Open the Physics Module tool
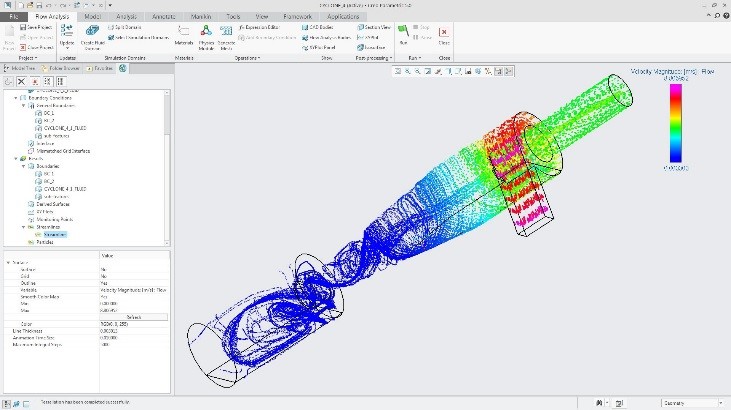This screenshot has width=731, height=410. pos(206,31)
